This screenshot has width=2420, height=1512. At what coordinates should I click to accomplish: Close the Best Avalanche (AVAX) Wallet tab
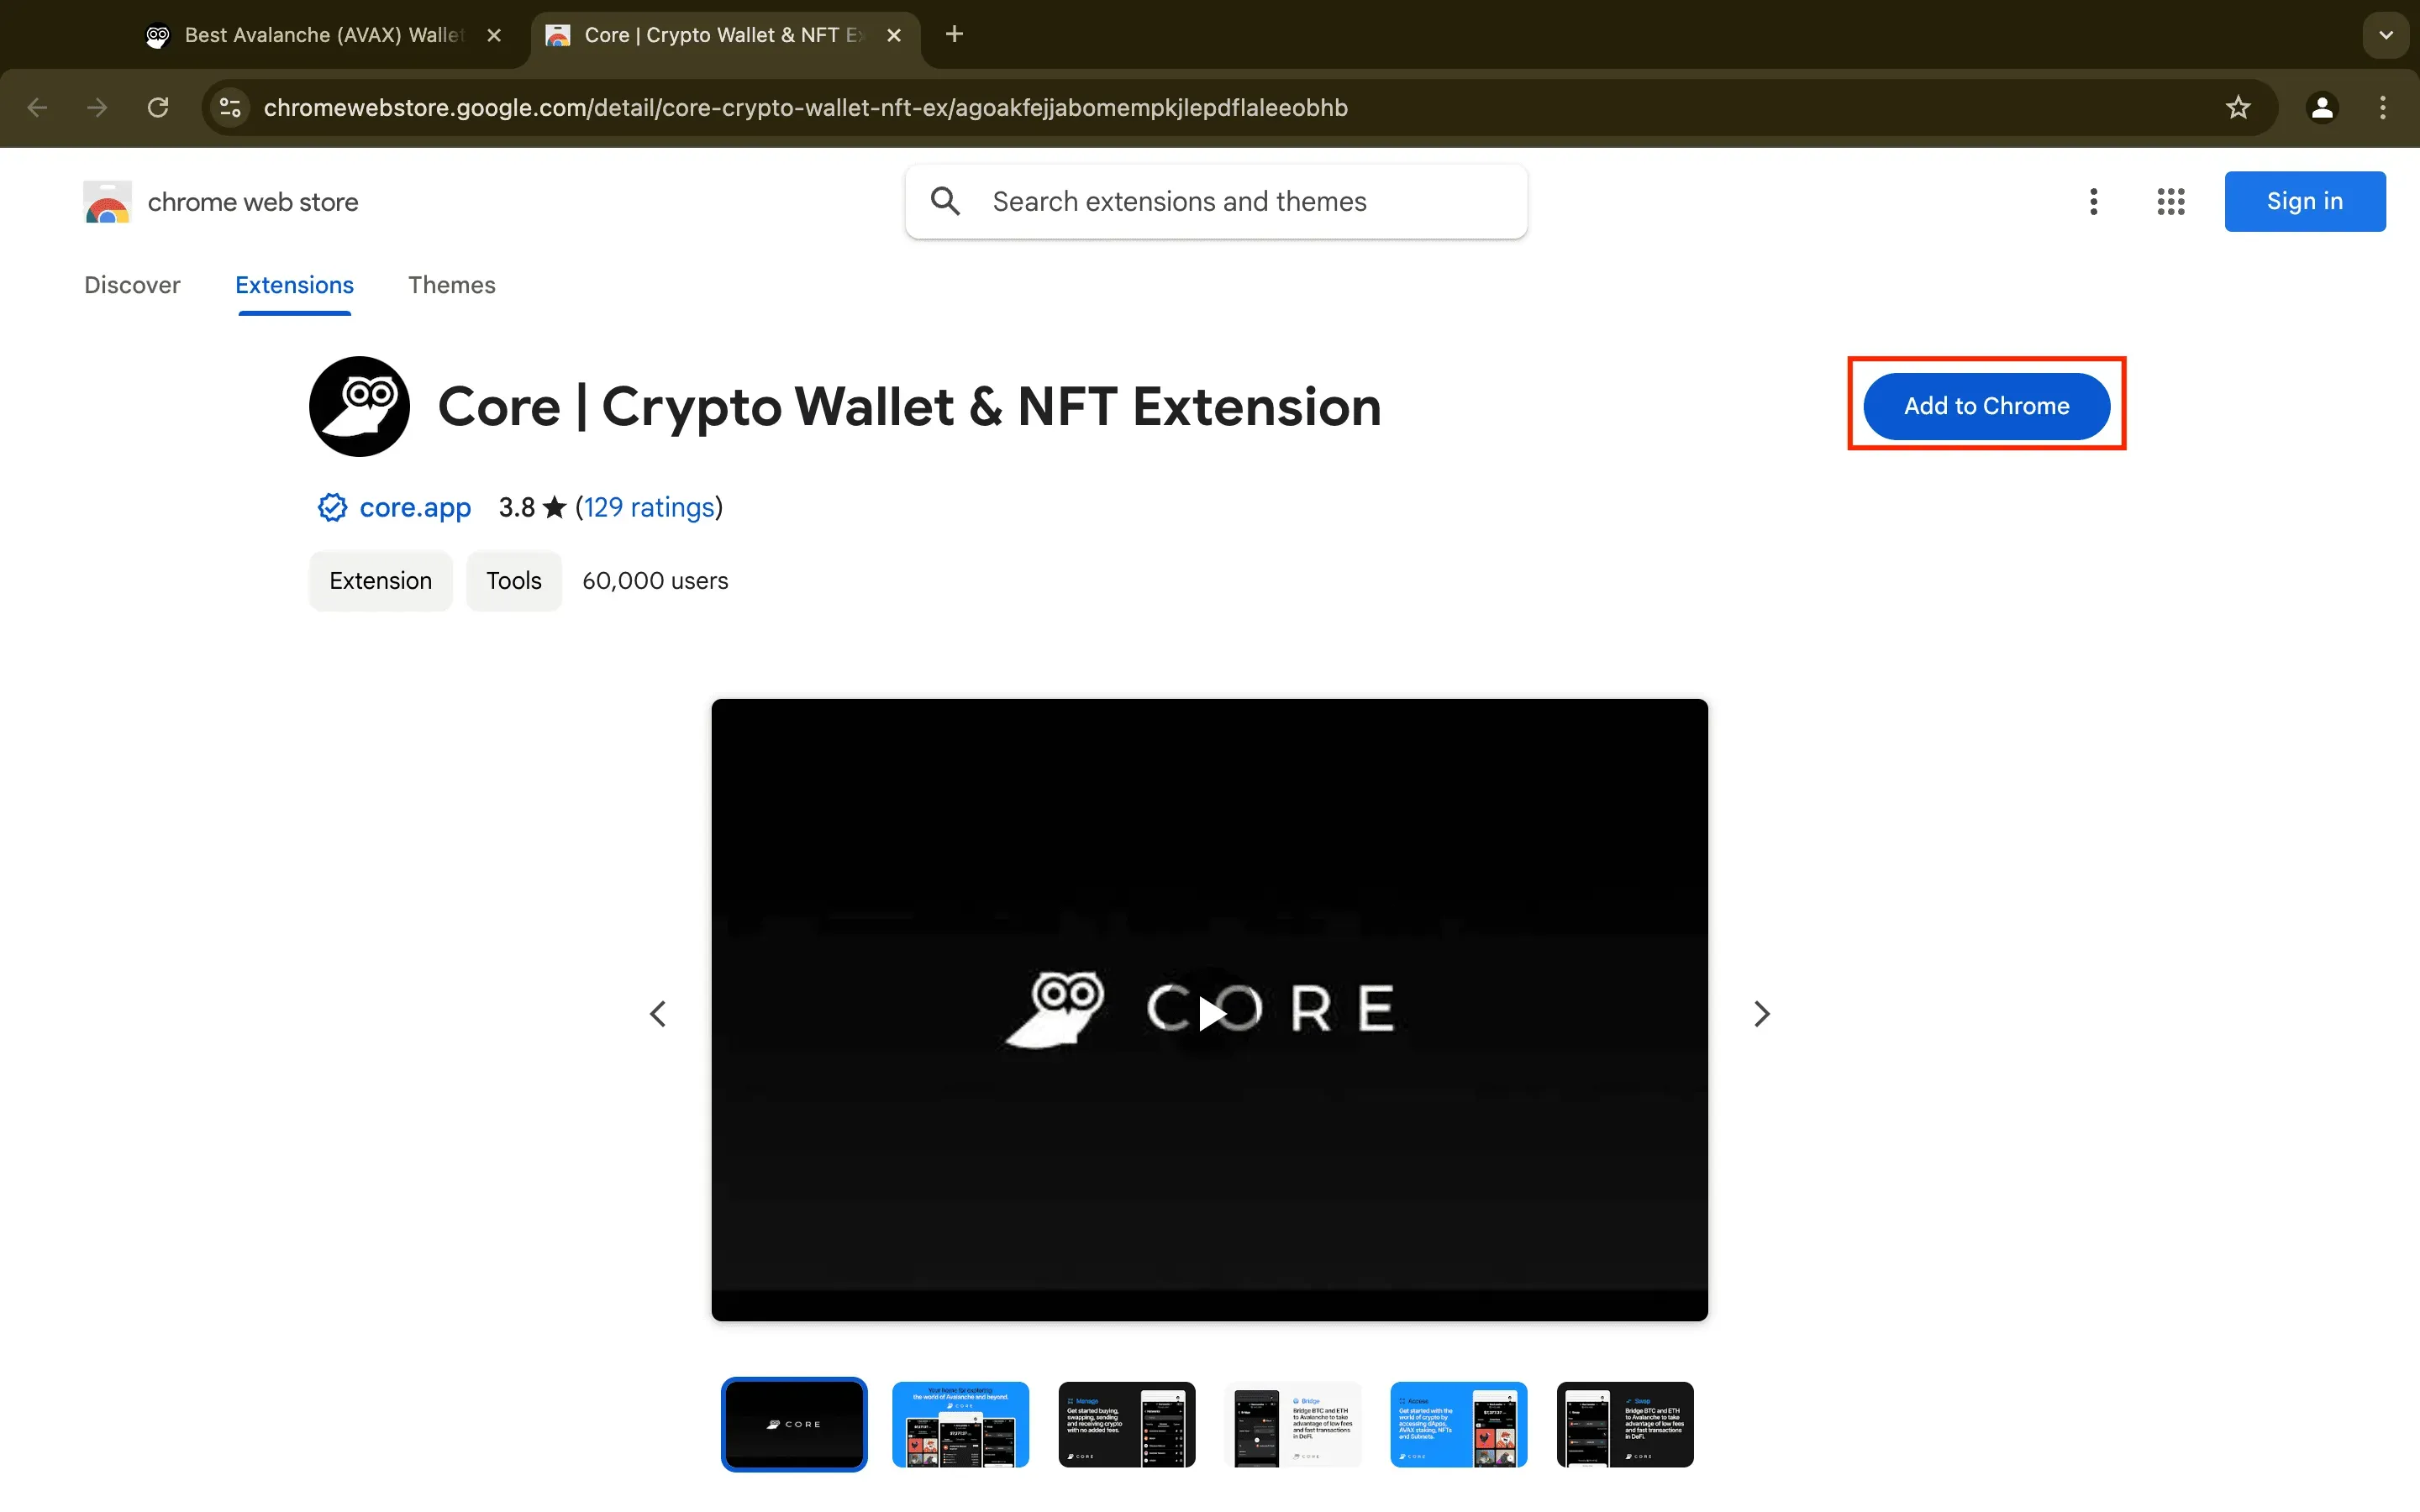pyautogui.click(x=494, y=36)
